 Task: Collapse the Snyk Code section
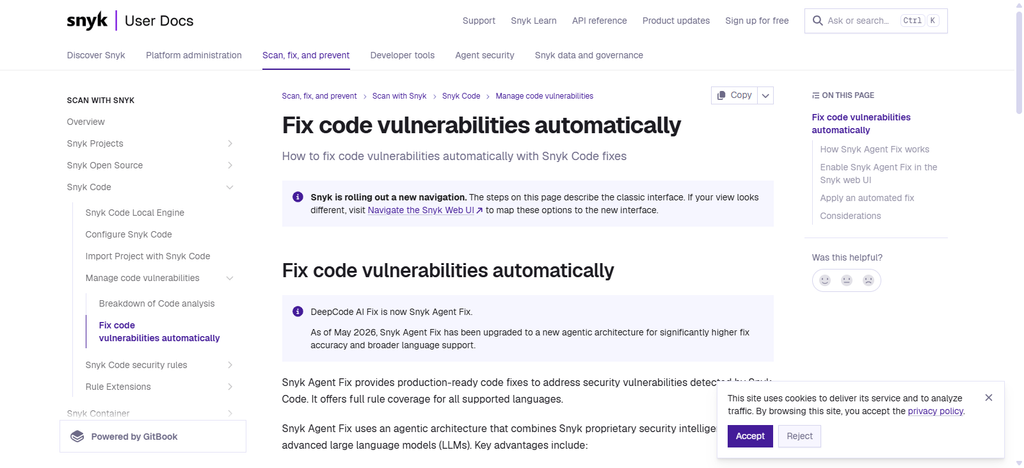coord(230,187)
